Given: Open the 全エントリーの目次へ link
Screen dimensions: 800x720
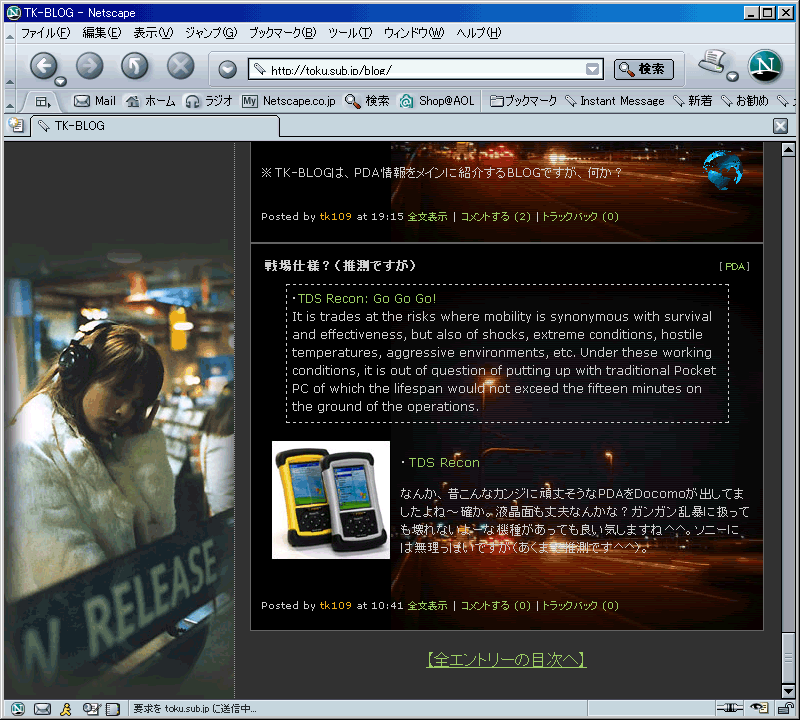Looking at the screenshot, I should (506, 660).
